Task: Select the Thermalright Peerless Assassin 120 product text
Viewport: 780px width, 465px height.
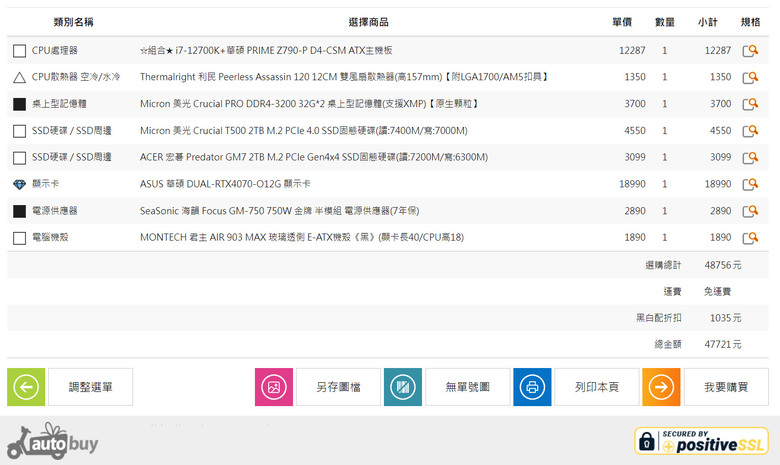Action: [x=344, y=77]
